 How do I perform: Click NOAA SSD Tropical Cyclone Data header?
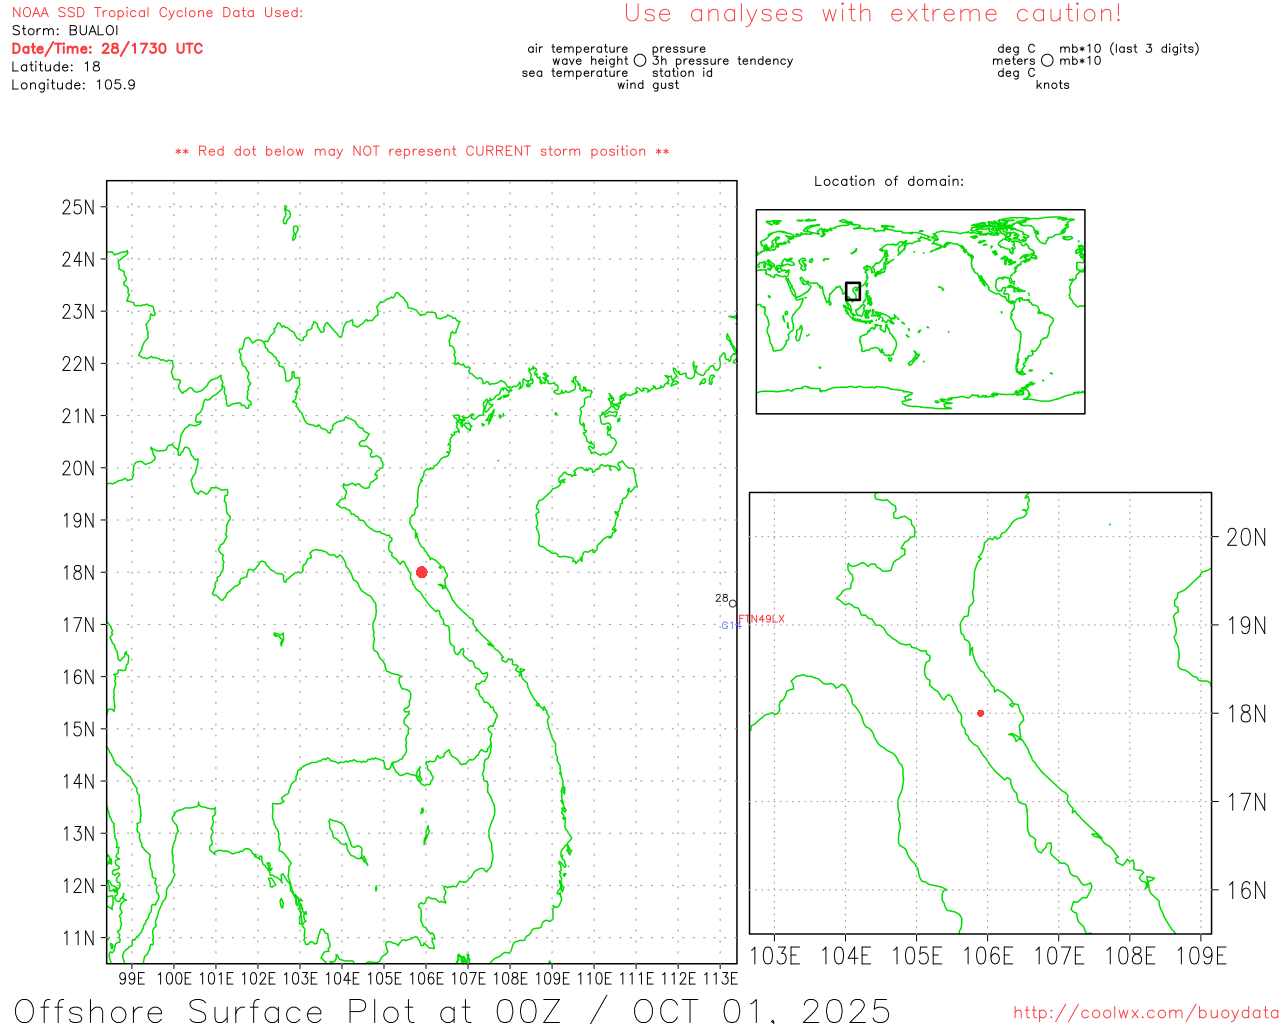click(x=157, y=13)
